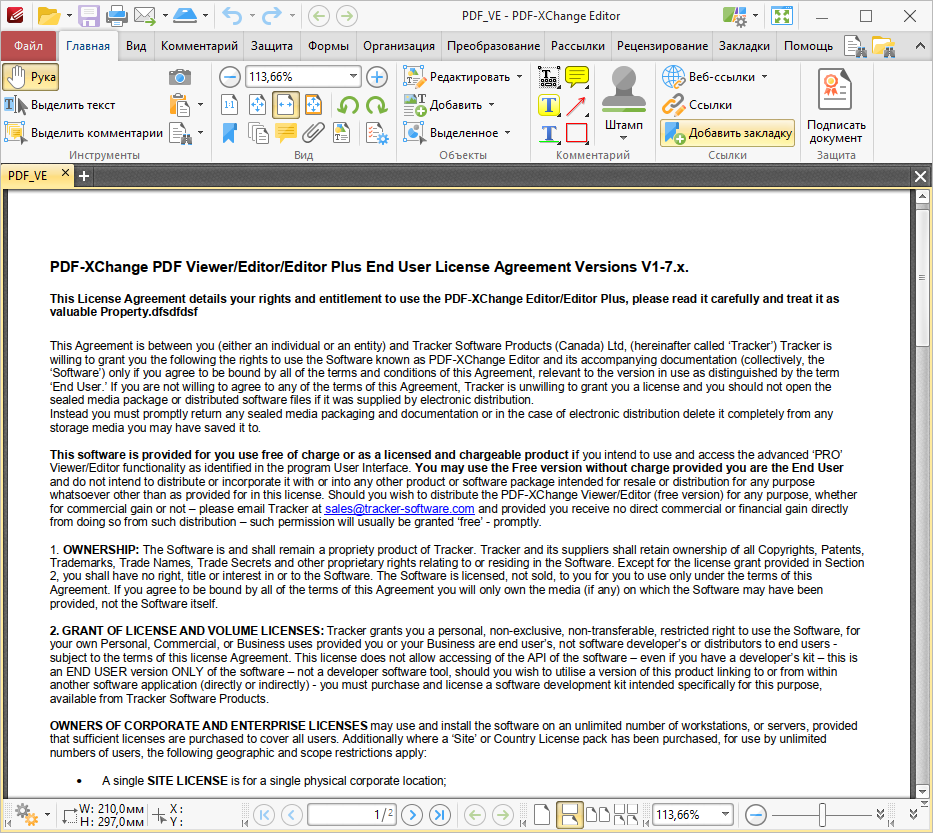This screenshot has height=833, width=933.
Task: Open the File (Файл) menu
Action: [28, 46]
